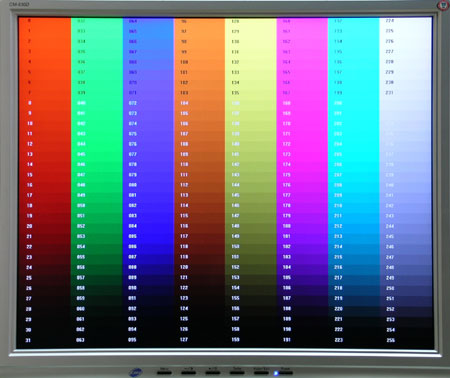Click the number 229 in the white column
The width and height of the screenshot is (450, 378).
click(390, 72)
